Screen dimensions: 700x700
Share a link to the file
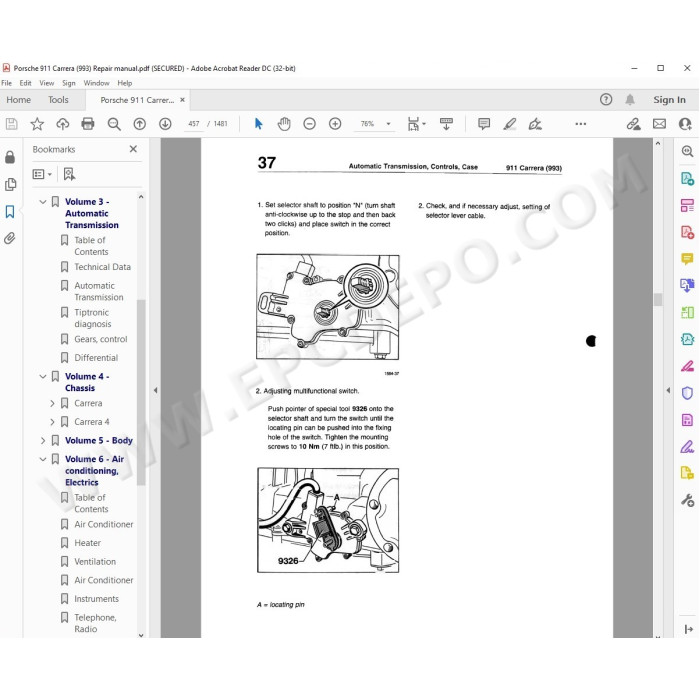coord(633,124)
